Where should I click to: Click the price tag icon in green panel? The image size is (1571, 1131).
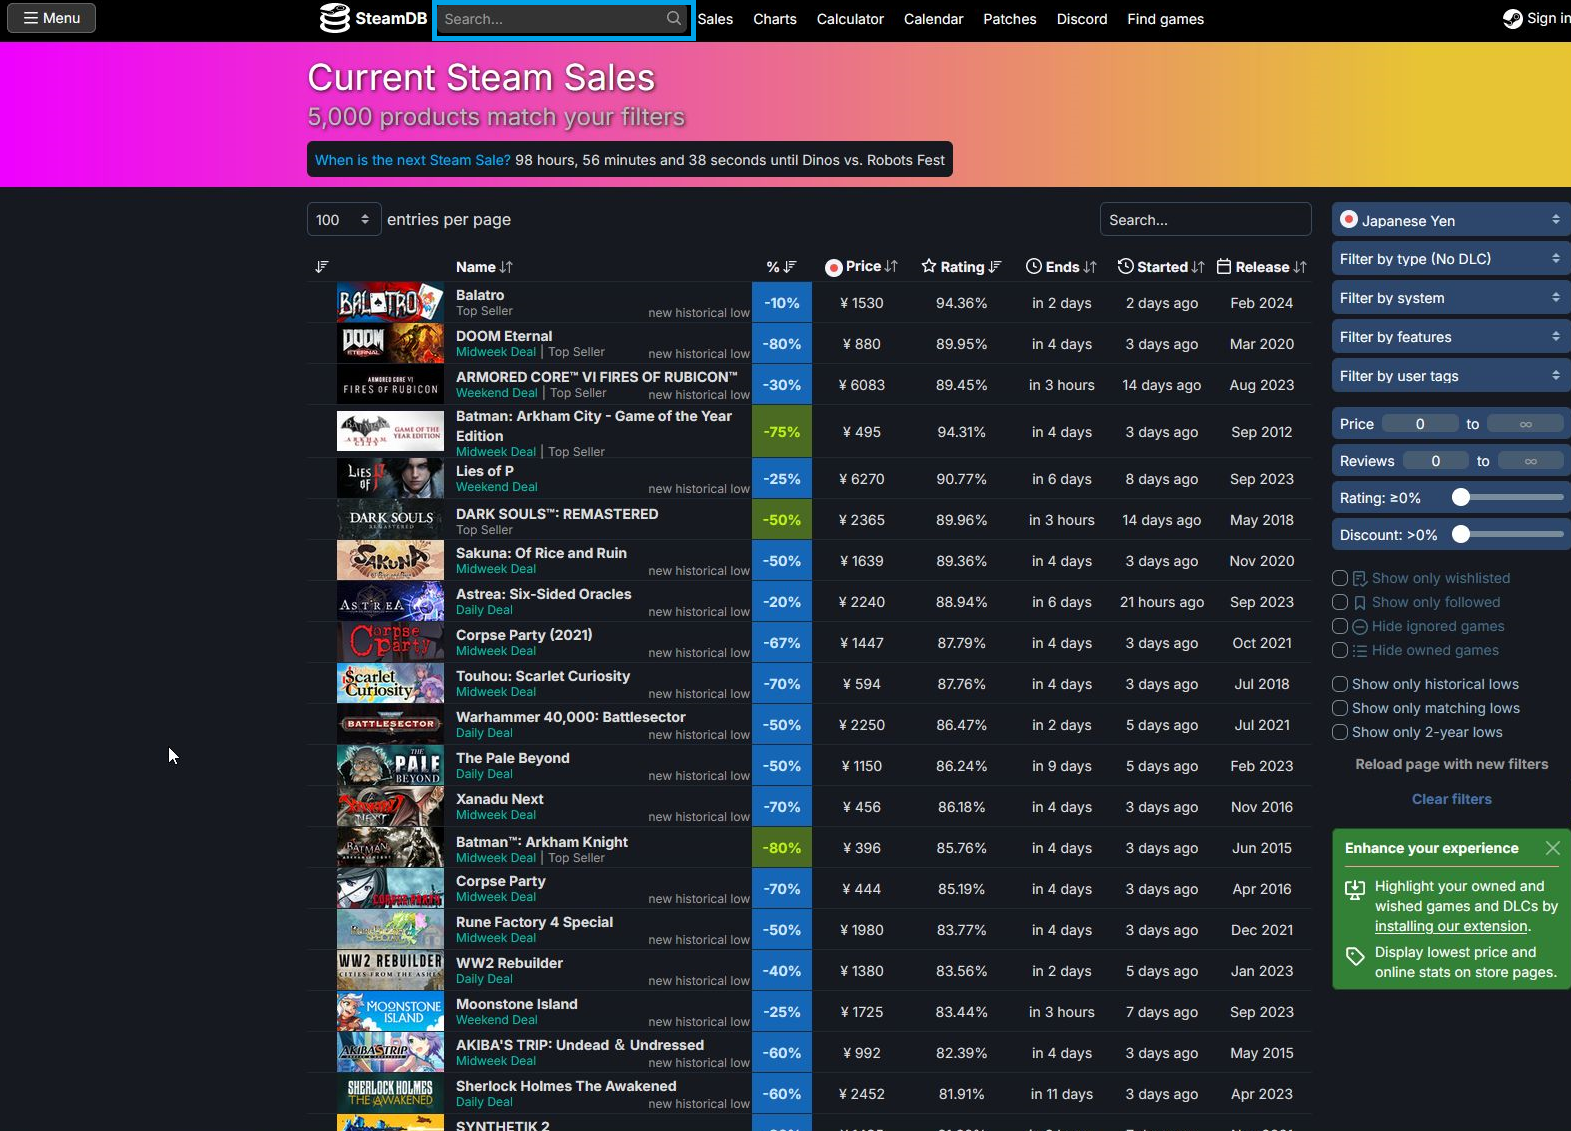[x=1355, y=956]
